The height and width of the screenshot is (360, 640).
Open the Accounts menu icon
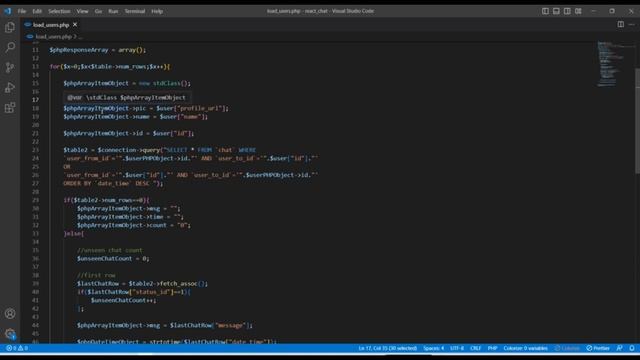pos(10,313)
